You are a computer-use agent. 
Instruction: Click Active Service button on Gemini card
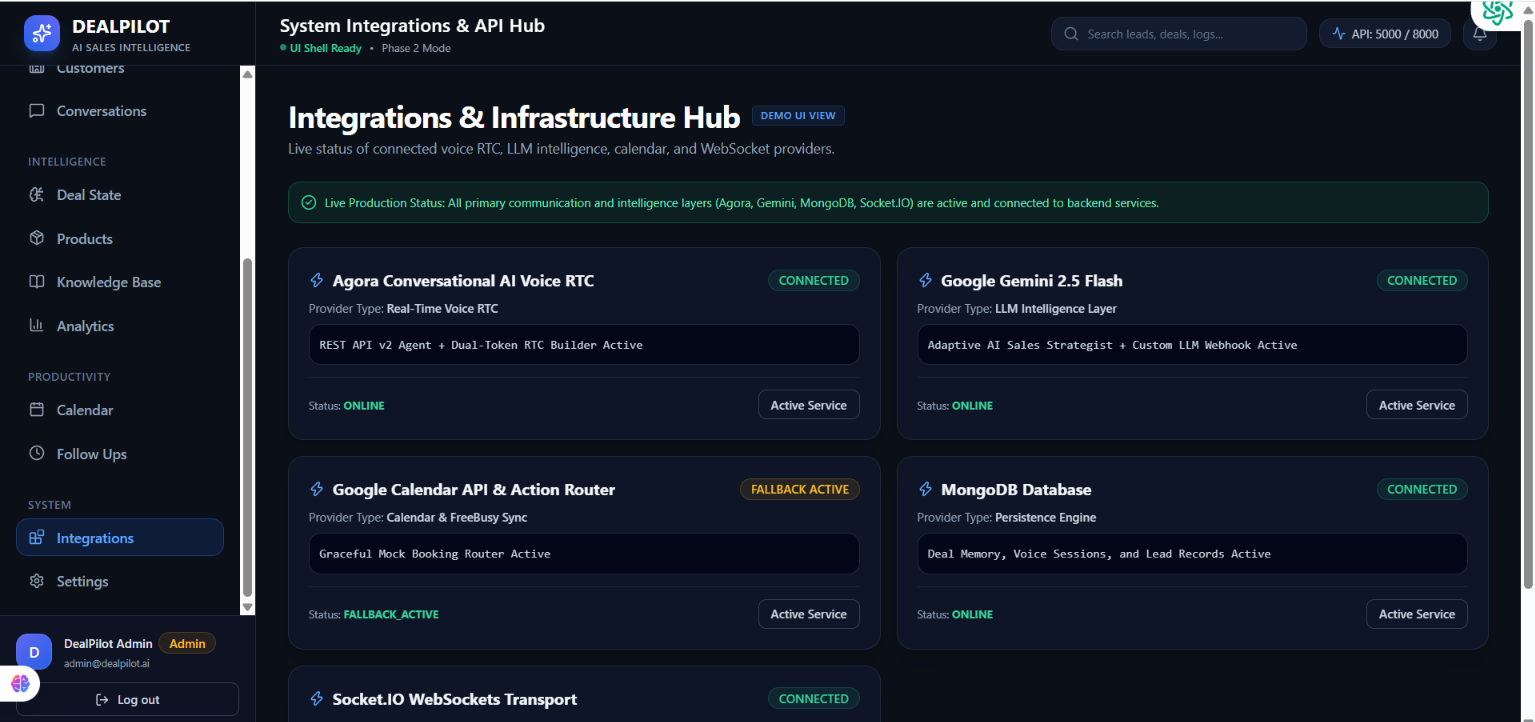[1416, 405]
